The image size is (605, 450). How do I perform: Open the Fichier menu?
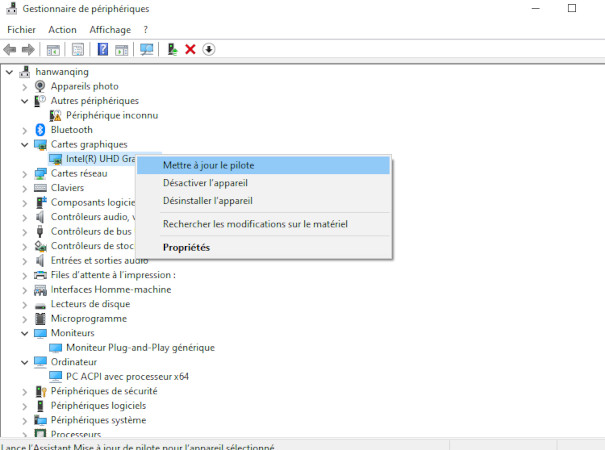point(21,29)
